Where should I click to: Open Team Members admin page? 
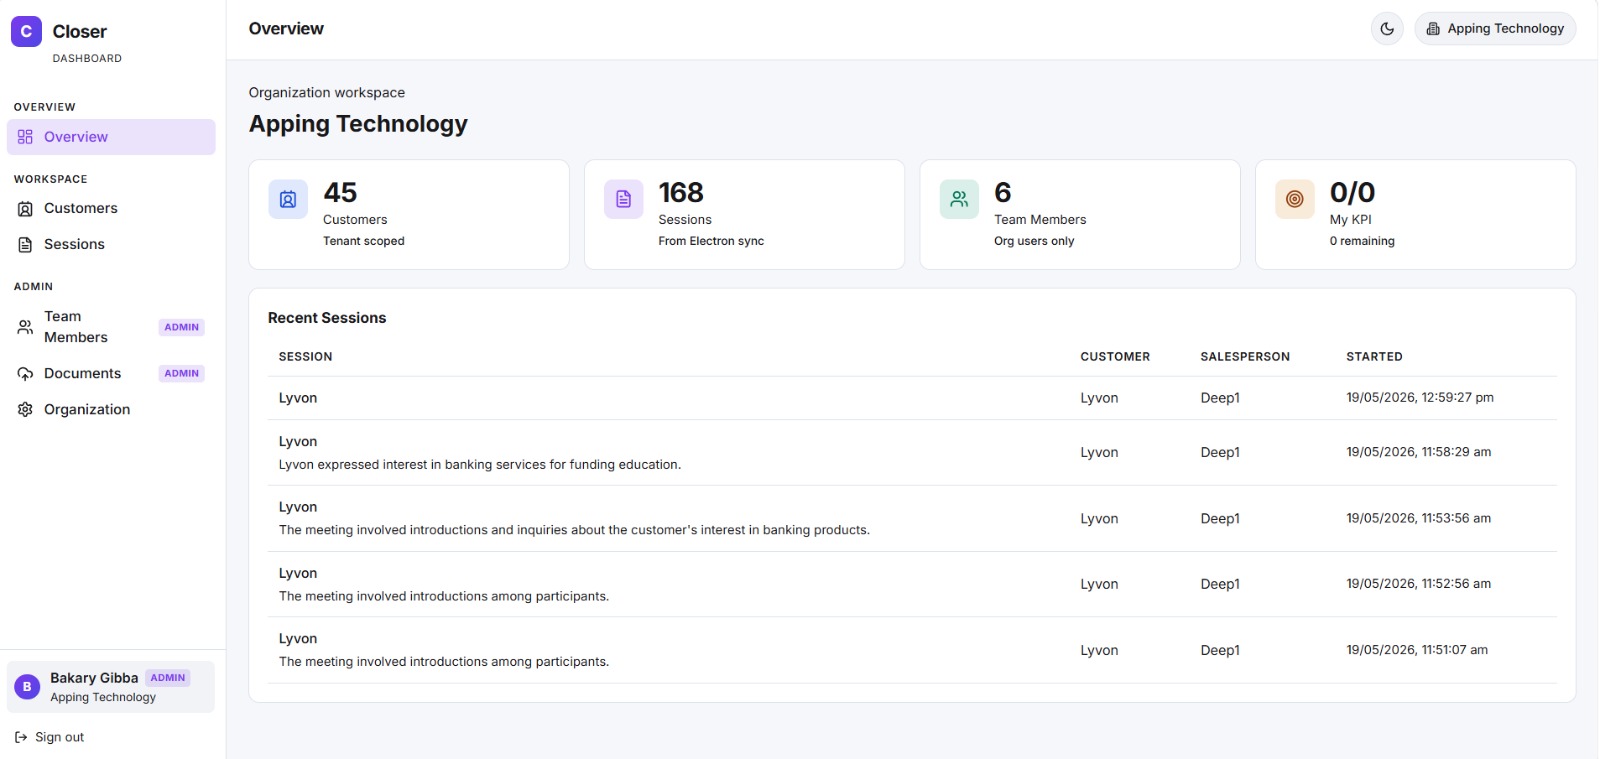tap(111, 327)
